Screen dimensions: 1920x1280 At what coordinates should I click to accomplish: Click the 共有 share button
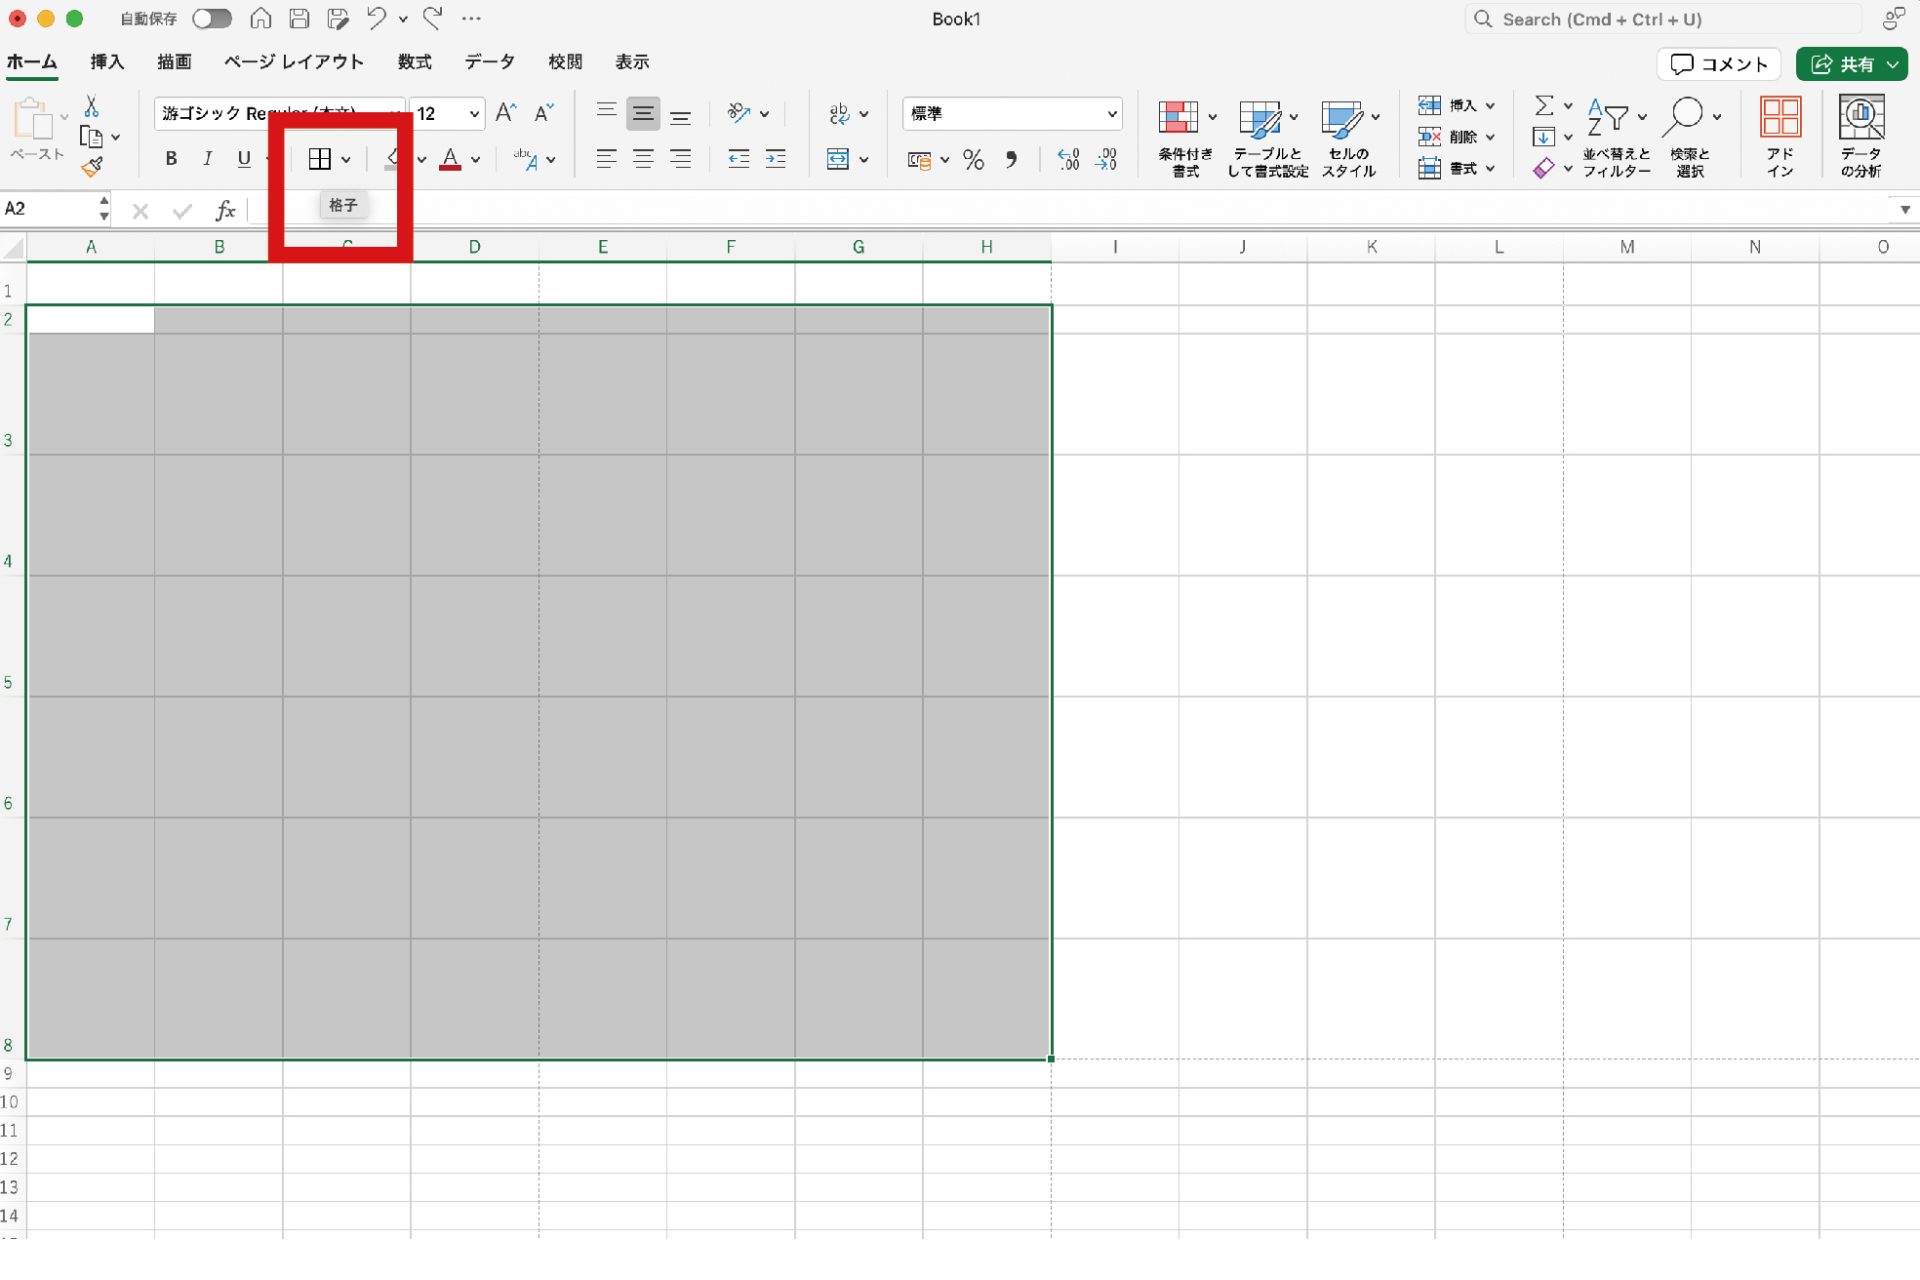click(x=1843, y=64)
